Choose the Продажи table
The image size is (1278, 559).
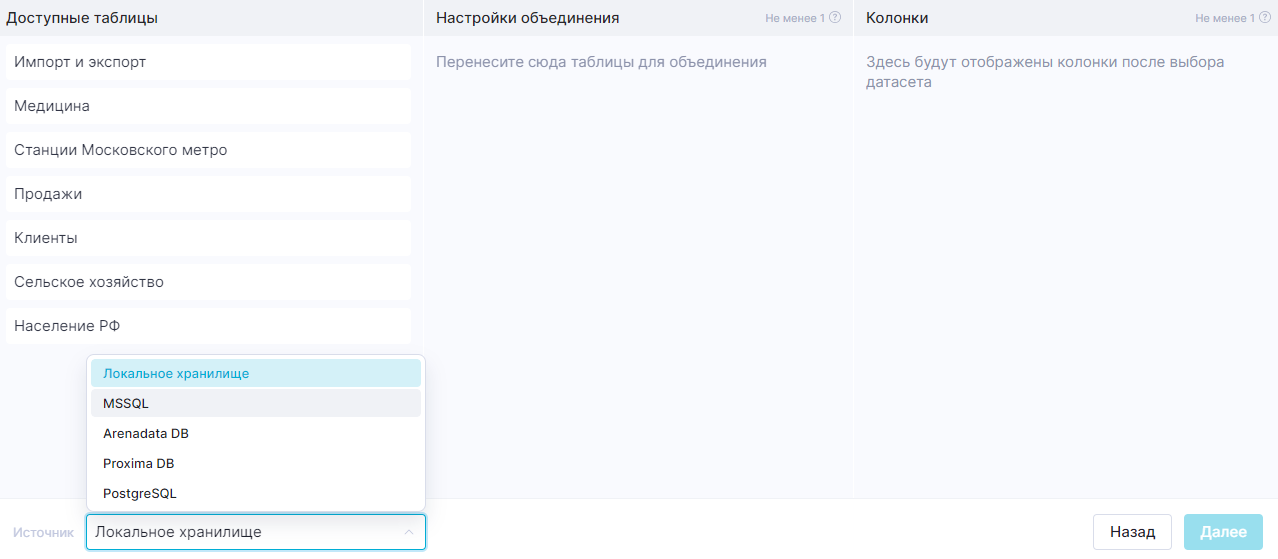[x=208, y=194]
